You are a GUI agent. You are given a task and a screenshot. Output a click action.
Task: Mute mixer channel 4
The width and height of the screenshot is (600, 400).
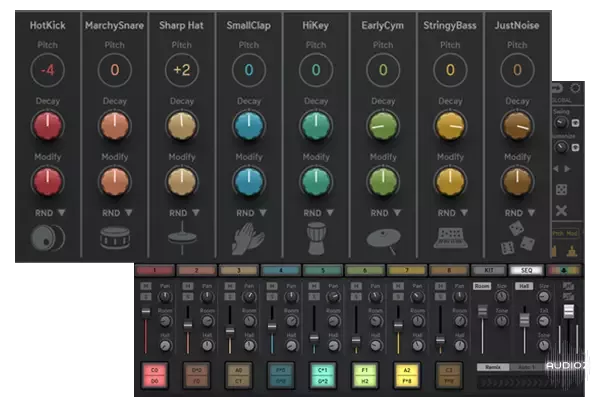tap(272, 286)
